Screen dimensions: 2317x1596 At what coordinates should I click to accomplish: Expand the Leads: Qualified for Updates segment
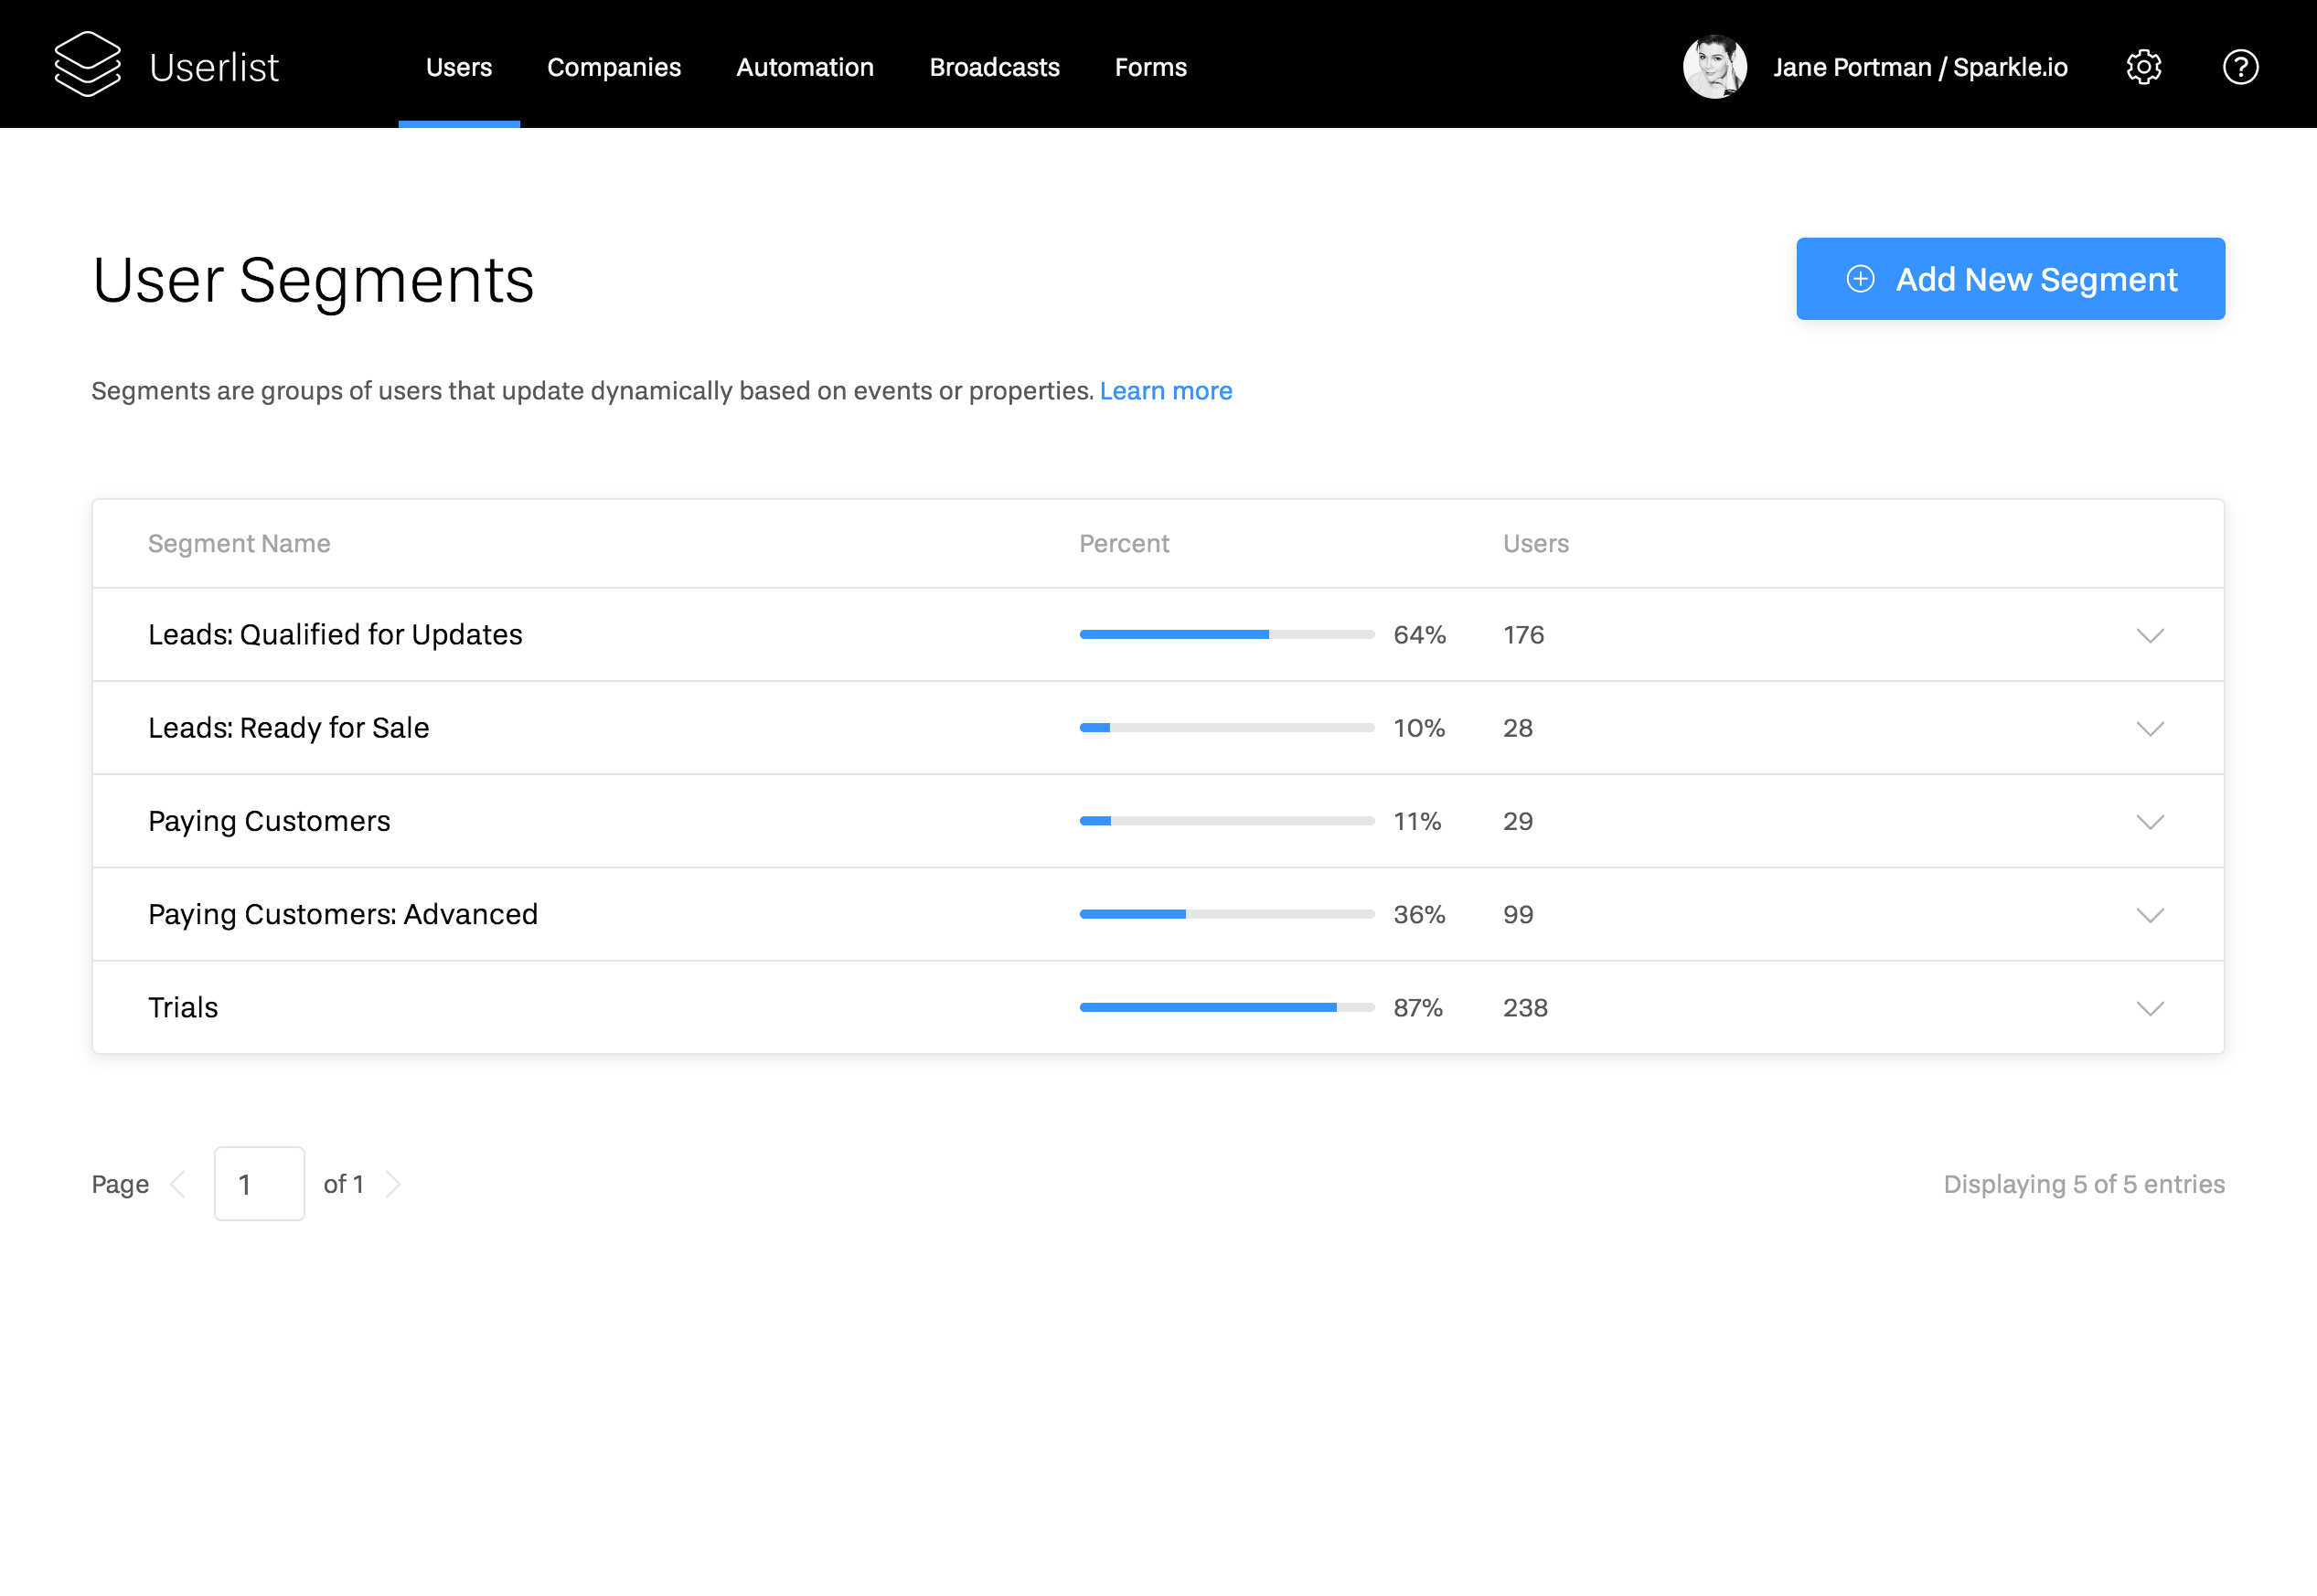(x=2150, y=635)
